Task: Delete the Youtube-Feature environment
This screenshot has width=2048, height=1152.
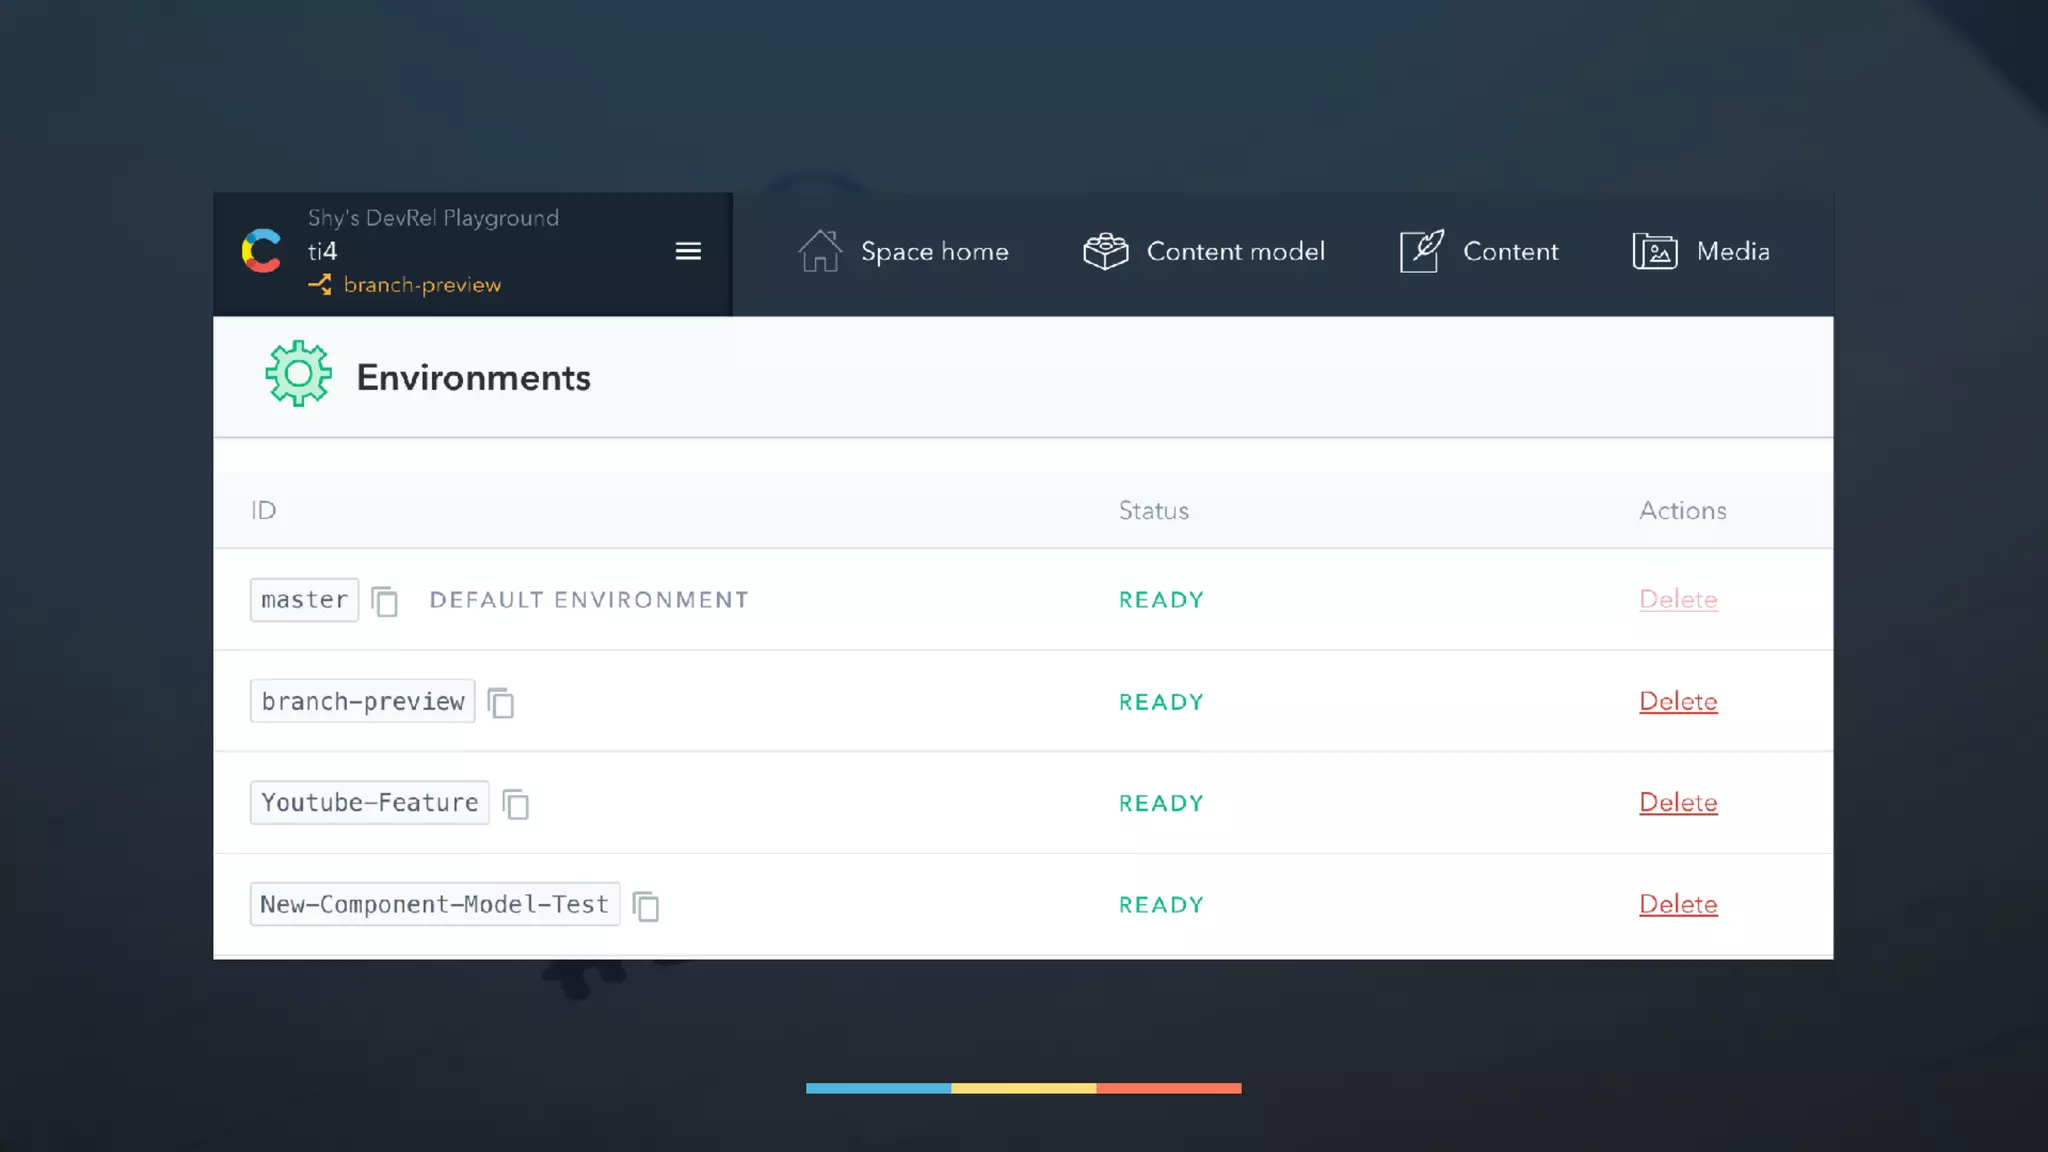Action: [1678, 803]
